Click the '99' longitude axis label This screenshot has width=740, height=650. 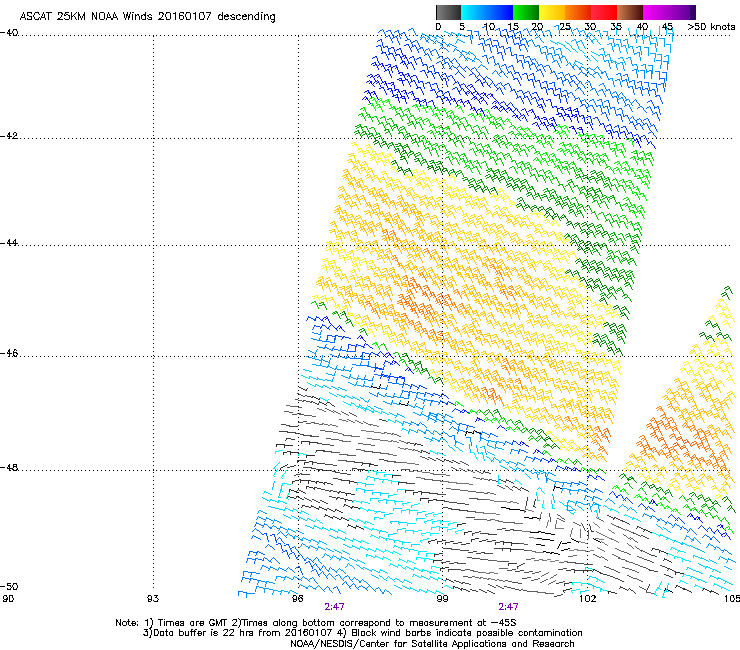(442, 599)
